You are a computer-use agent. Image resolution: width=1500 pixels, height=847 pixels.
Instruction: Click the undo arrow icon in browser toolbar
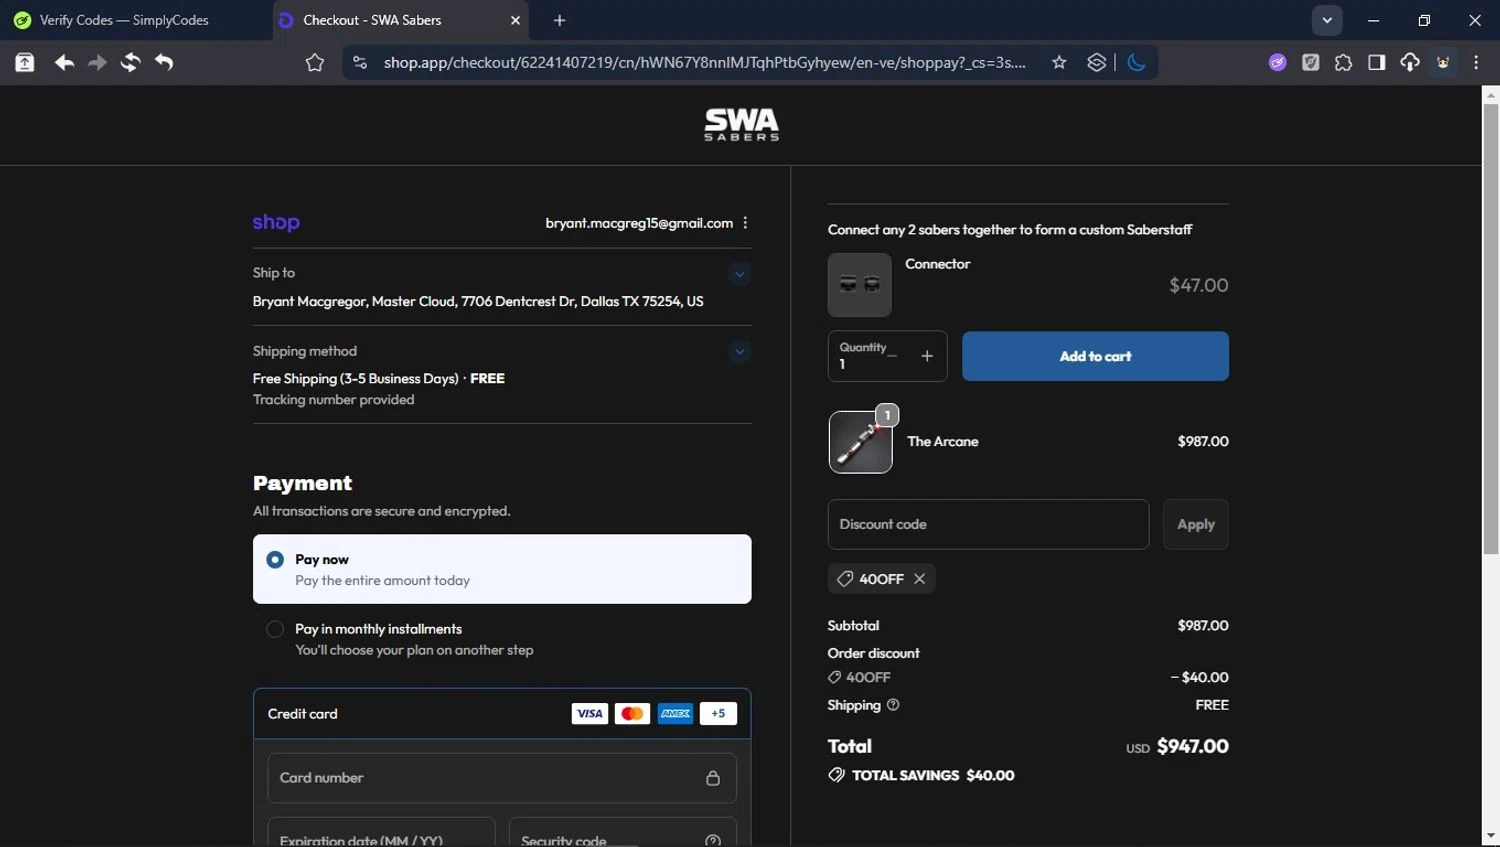(164, 62)
